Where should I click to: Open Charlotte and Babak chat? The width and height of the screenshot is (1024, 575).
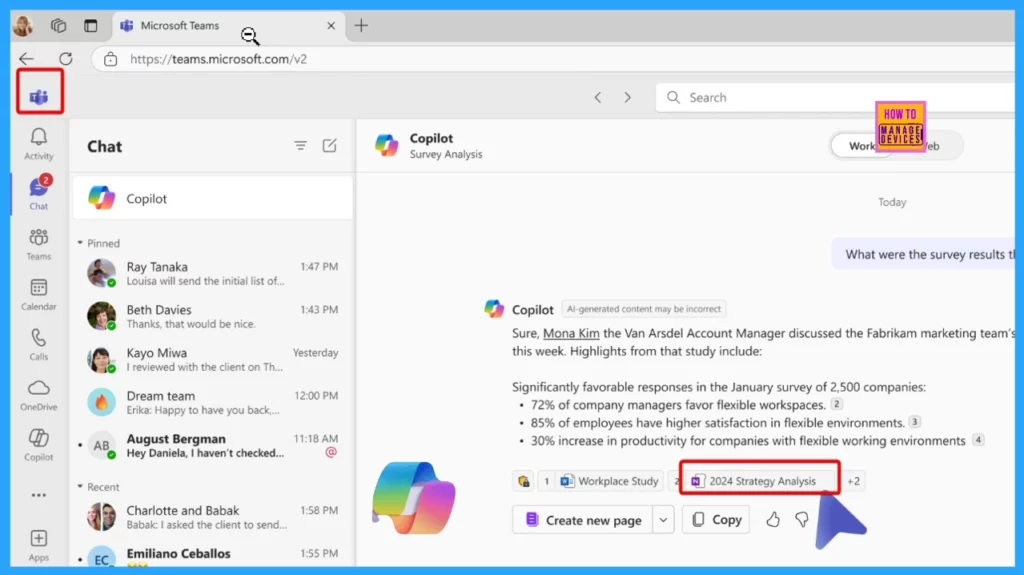(x=213, y=517)
